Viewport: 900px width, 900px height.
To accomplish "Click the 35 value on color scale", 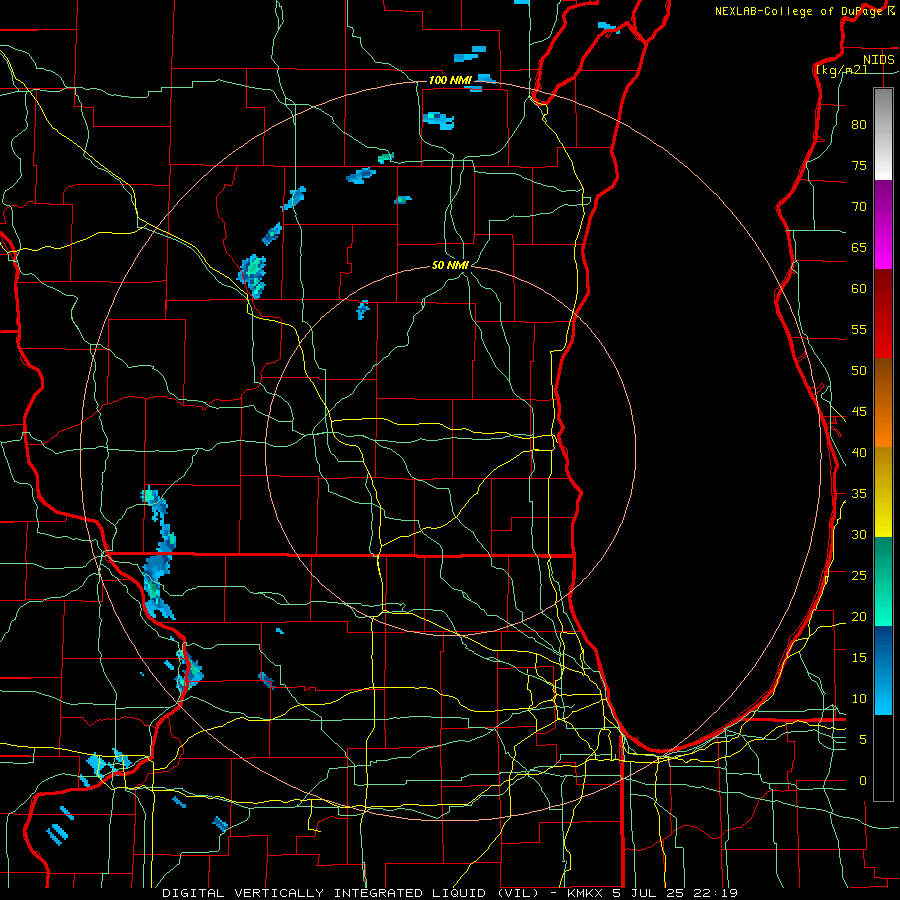I will (x=859, y=494).
